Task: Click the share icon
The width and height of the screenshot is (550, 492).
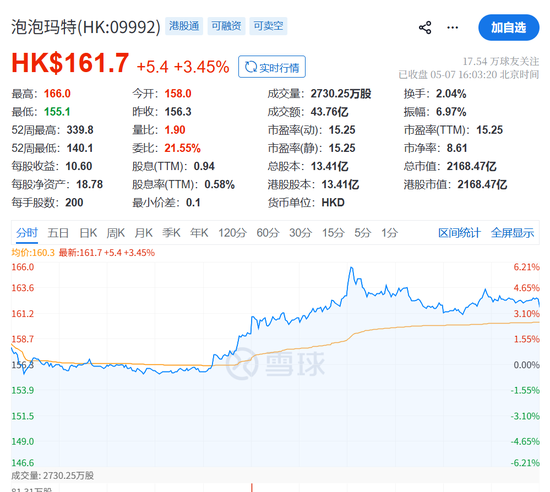Action: [425, 28]
